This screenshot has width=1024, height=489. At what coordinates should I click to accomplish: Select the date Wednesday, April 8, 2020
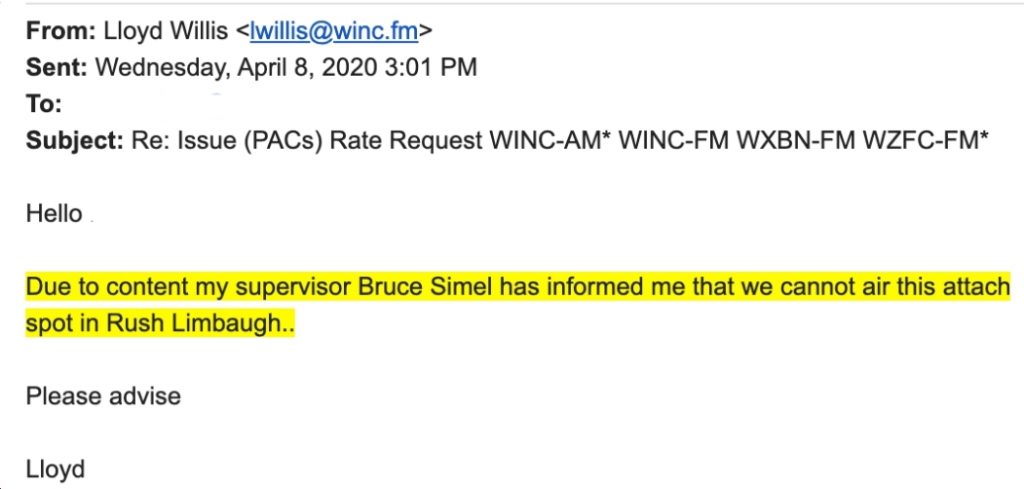click(236, 68)
